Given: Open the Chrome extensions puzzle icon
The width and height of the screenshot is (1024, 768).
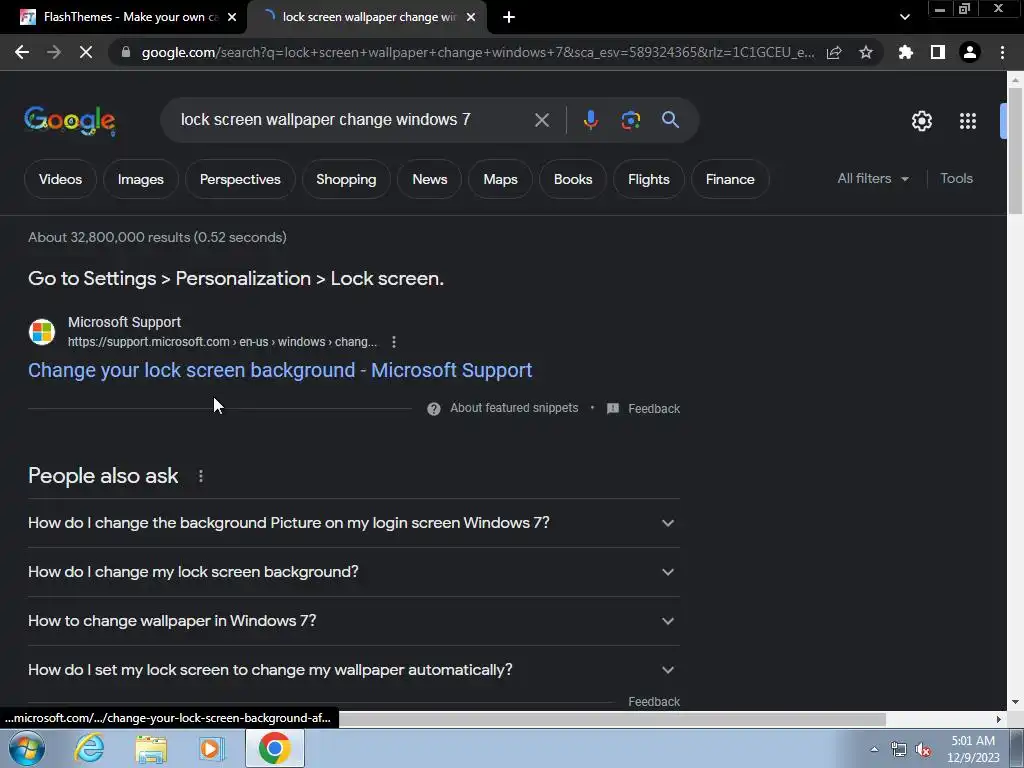Looking at the screenshot, I should pyautogui.click(x=905, y=52).
